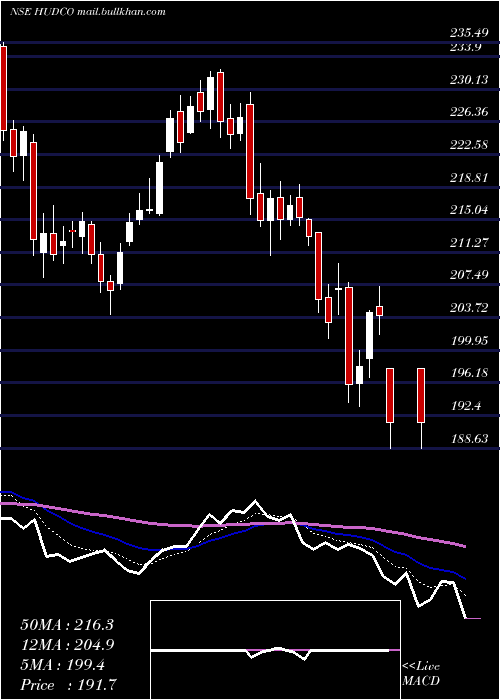
Task: Click the 226.36 price axis label
Action: point(469,112)
